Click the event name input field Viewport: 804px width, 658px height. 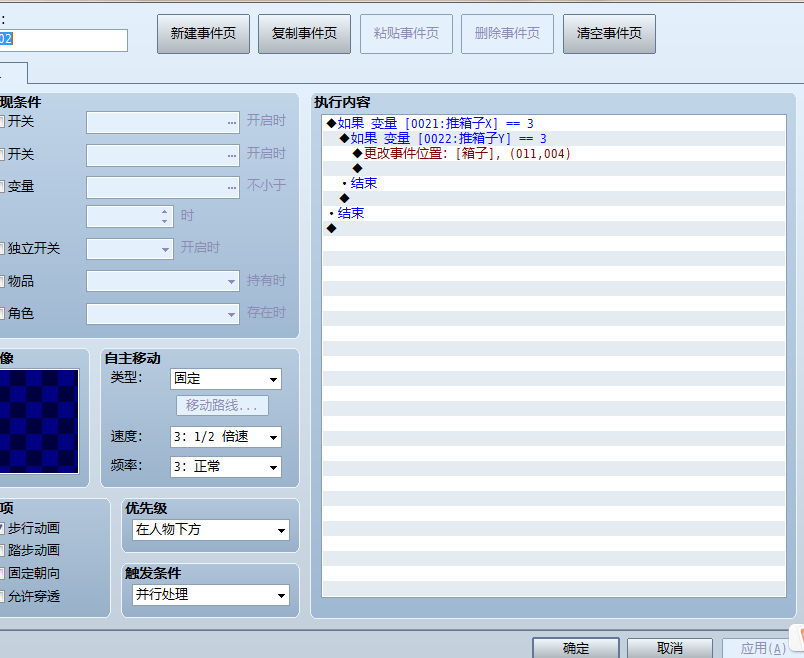coord(64,40)
